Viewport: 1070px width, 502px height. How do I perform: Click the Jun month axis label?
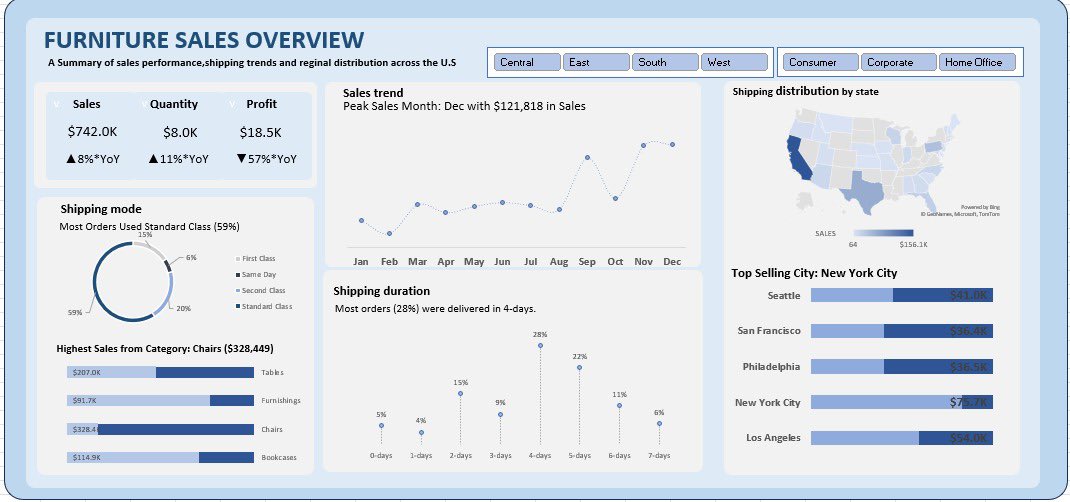pos(502,261)
